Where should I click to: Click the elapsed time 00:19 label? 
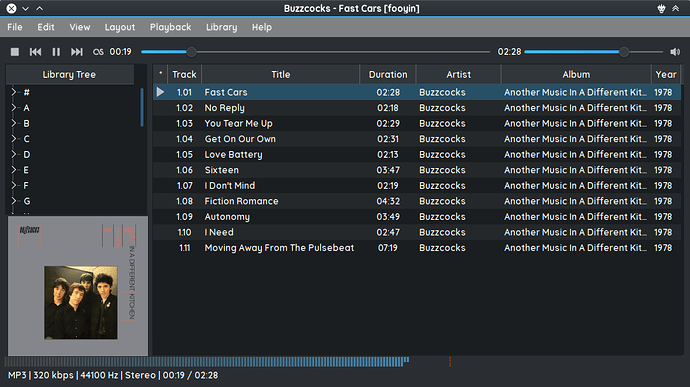[121, 52]
